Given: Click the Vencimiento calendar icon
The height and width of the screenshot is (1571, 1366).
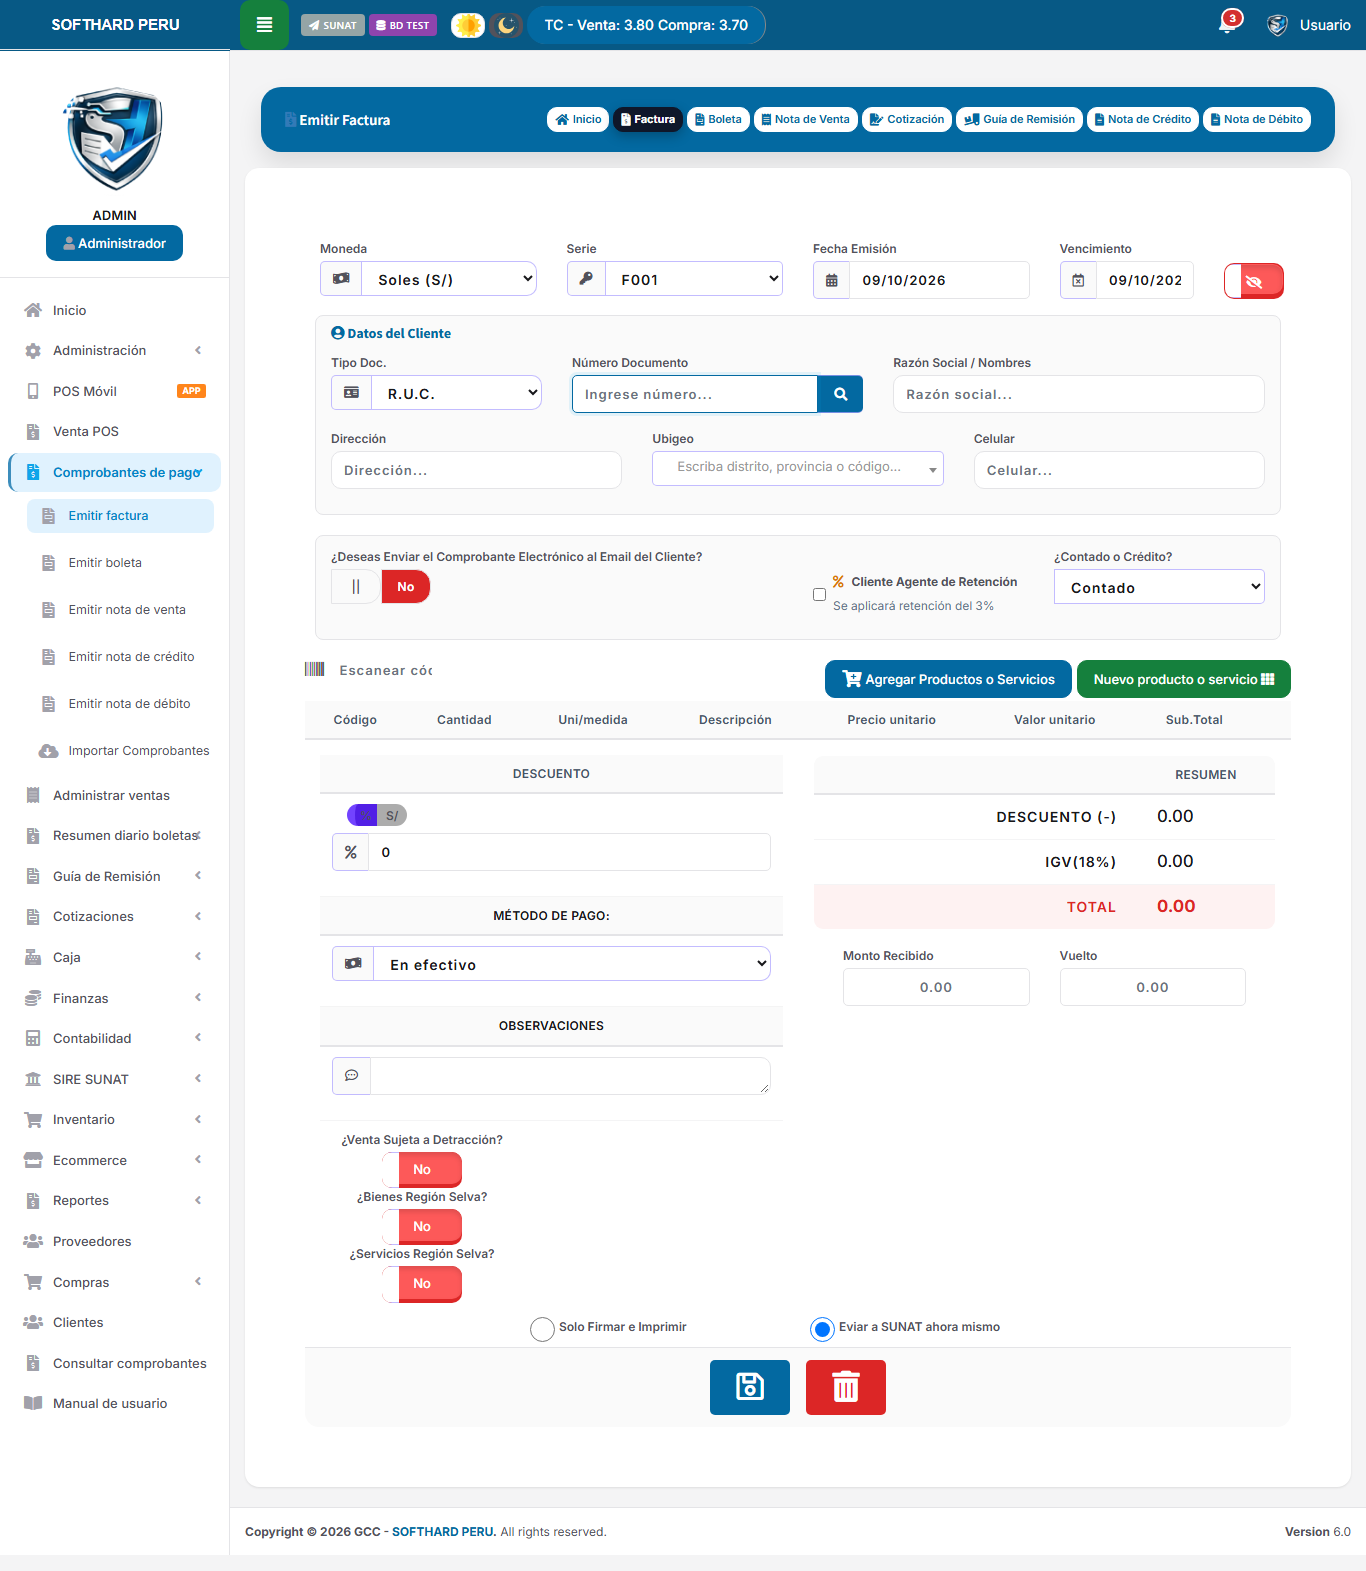Looking at the screenshot, I should [x=1078, y=280].
